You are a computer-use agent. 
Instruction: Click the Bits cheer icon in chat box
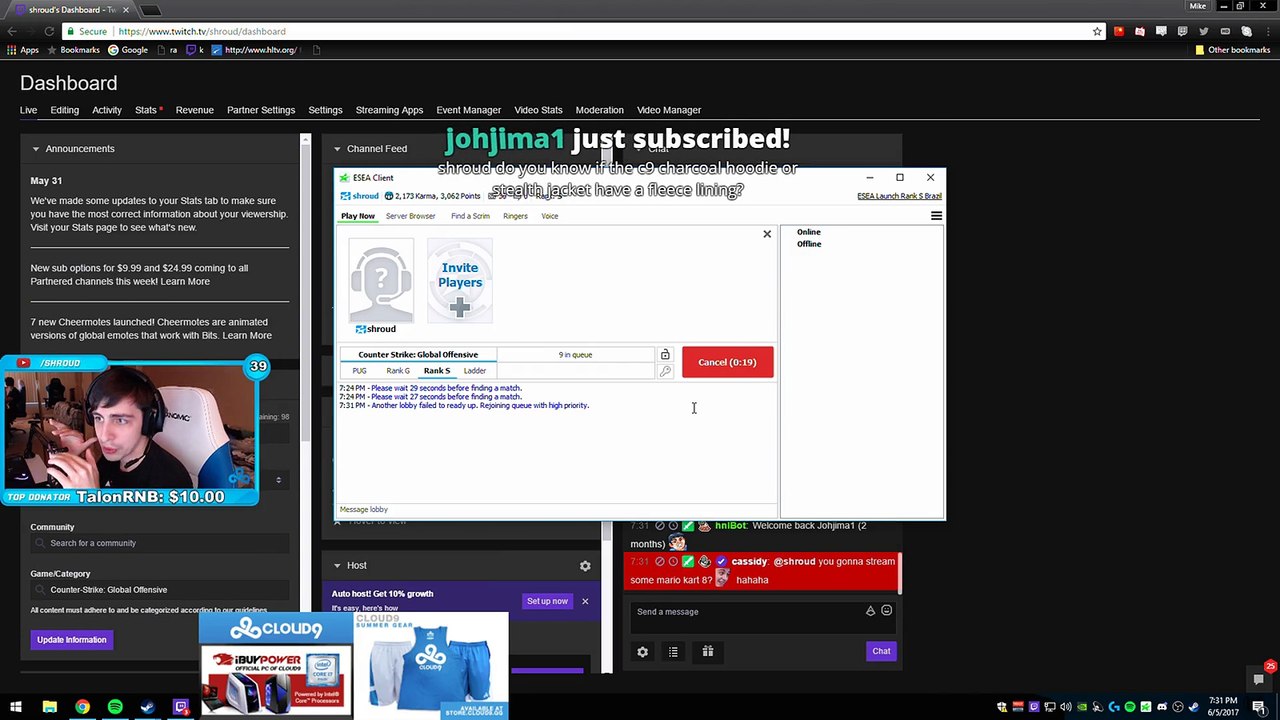870,611
